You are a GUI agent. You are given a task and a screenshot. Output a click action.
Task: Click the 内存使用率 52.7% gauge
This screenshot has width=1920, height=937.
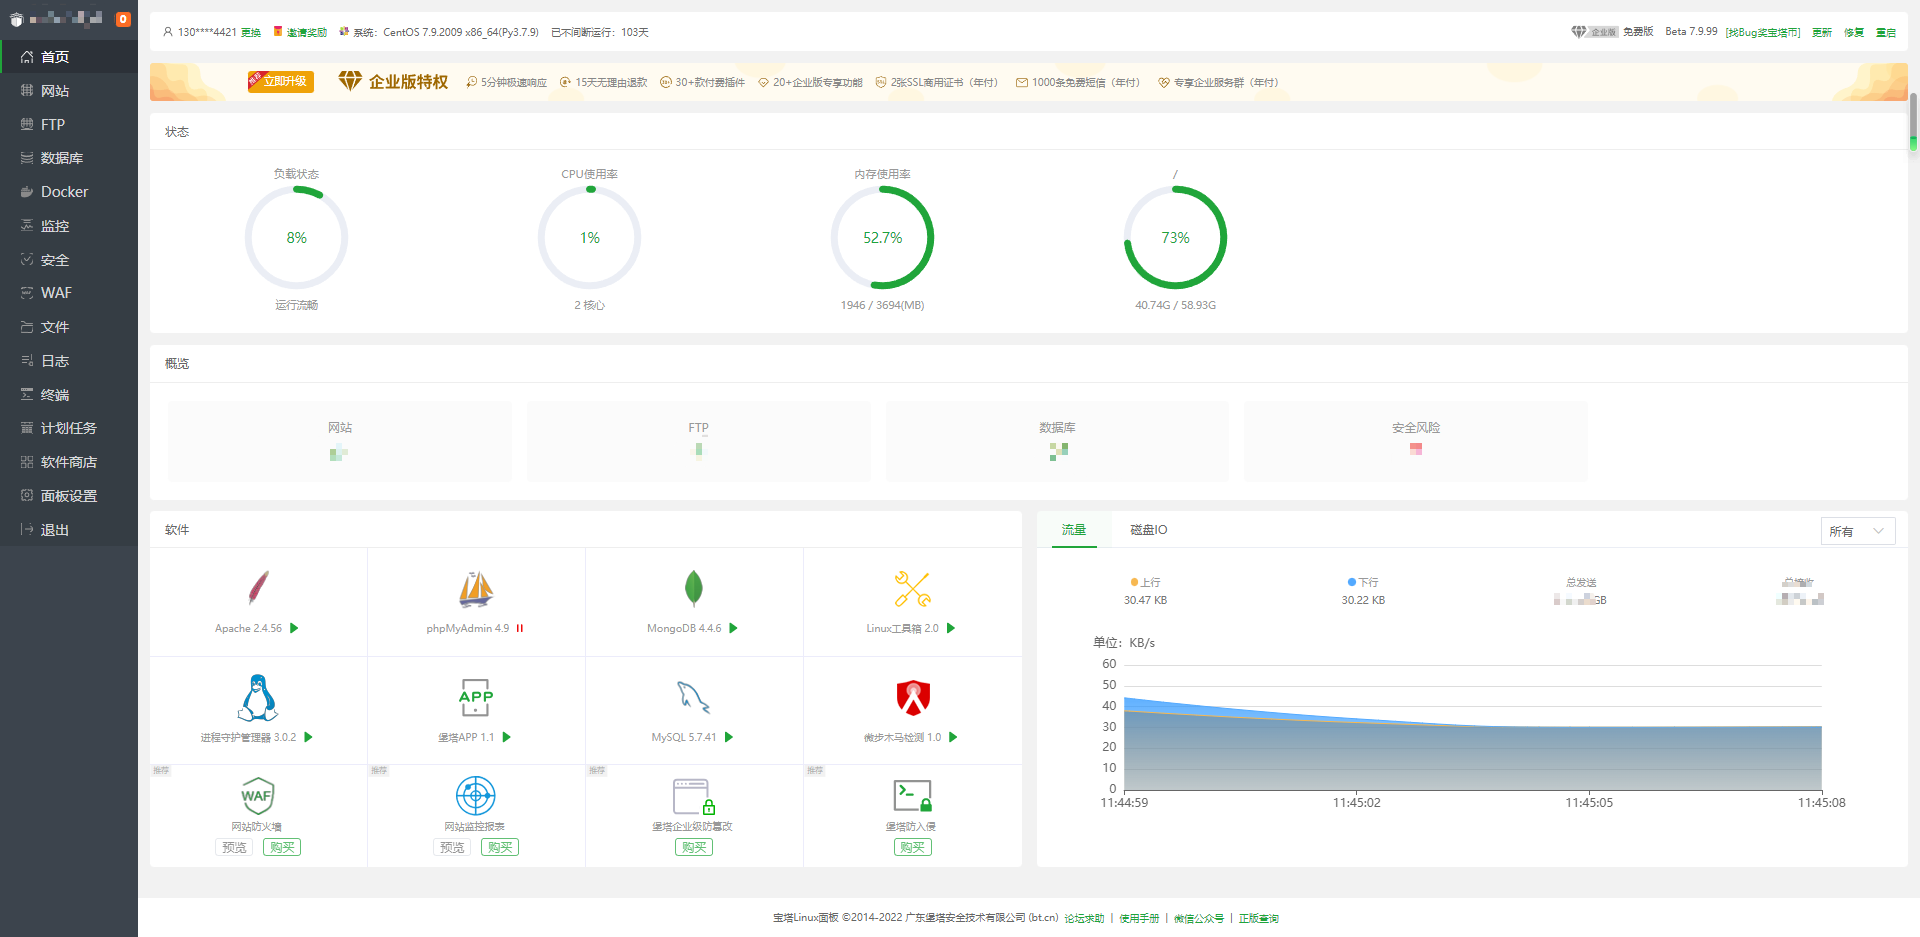tap(883, 238)
